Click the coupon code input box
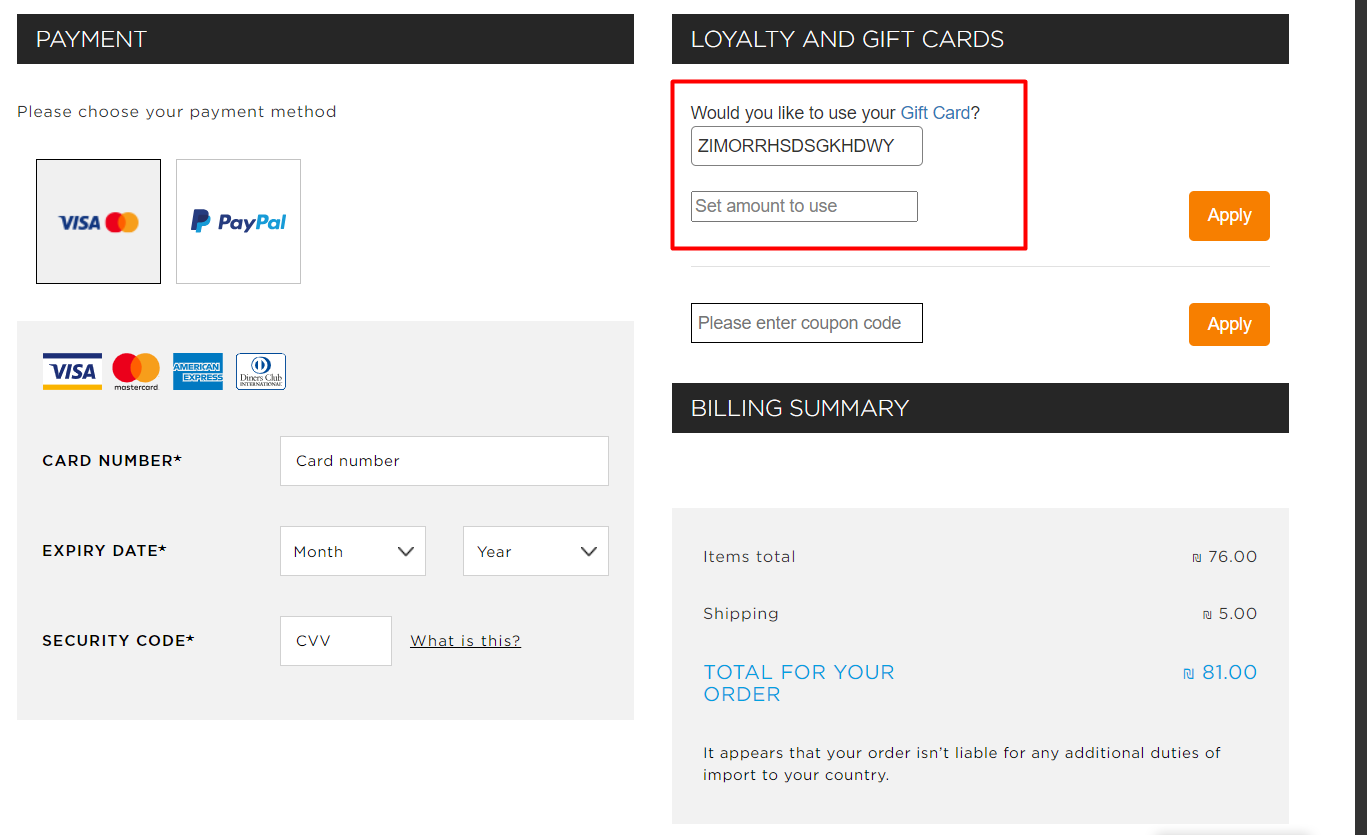This screenshot has height=835, width=1367. coord(806,323)
